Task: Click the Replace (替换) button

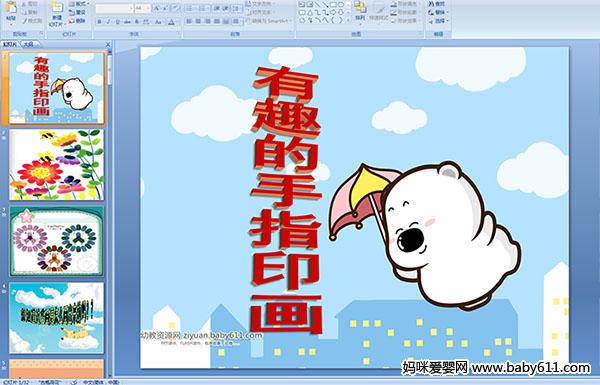Action: click(438, 12)
